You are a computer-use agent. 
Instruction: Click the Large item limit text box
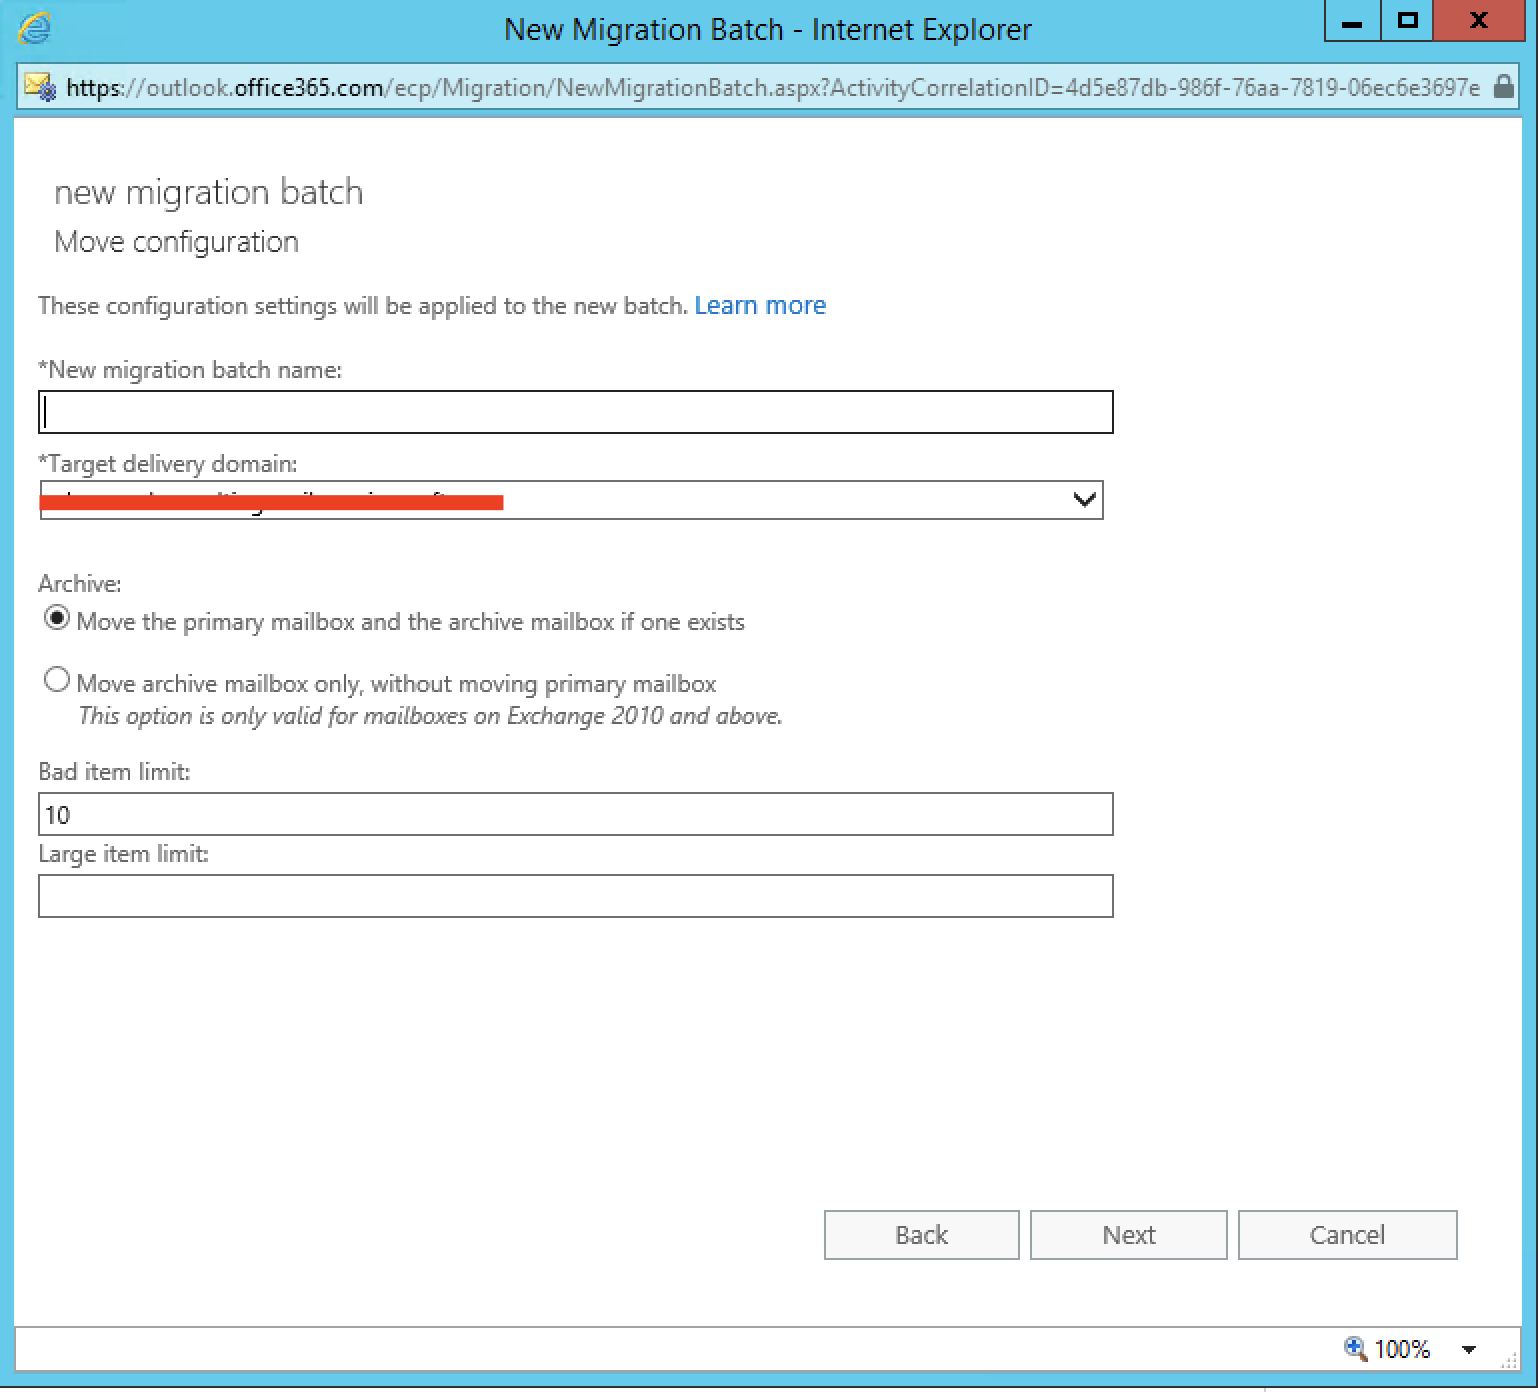[575, 896]
